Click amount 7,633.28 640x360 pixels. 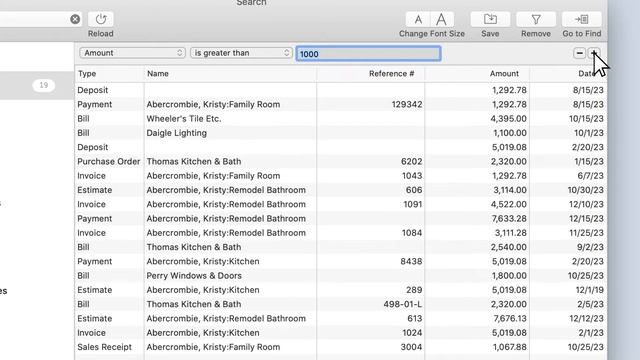coord(509,219)
